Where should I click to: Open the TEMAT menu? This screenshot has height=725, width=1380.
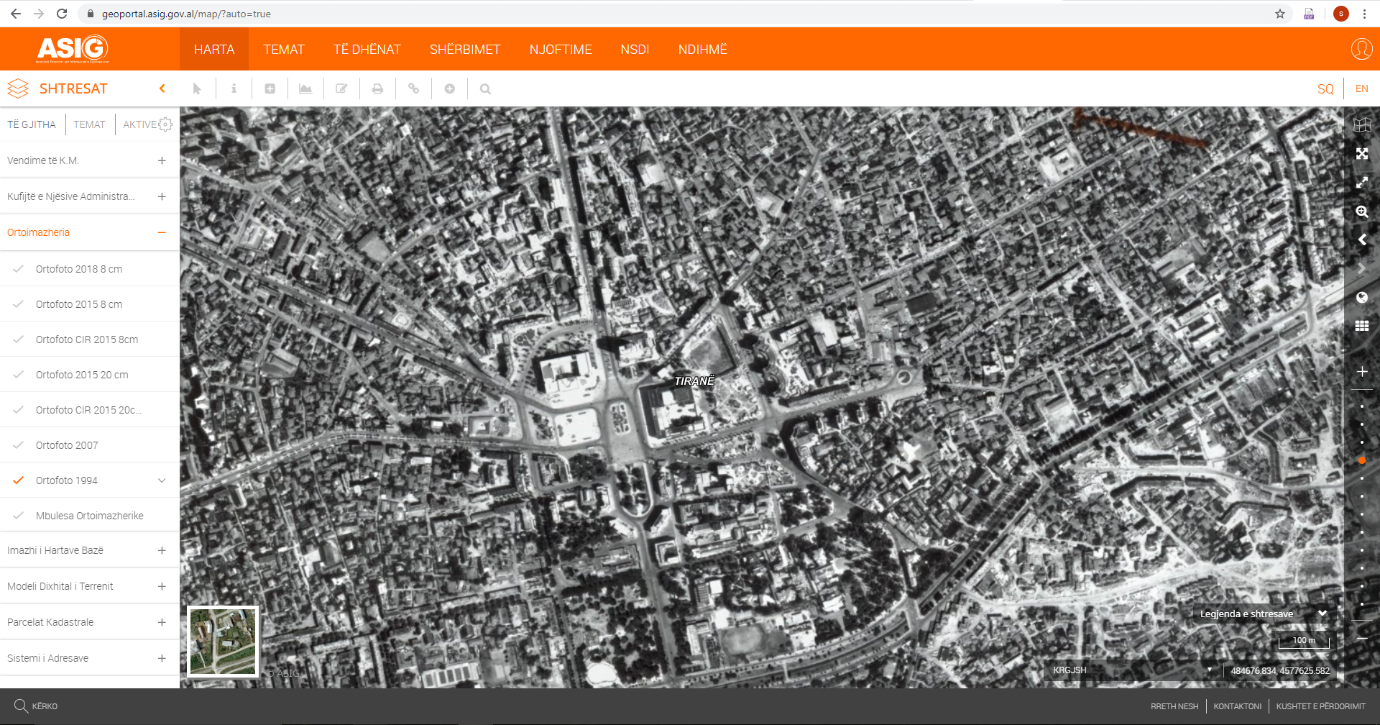click(x=284, y=49)
